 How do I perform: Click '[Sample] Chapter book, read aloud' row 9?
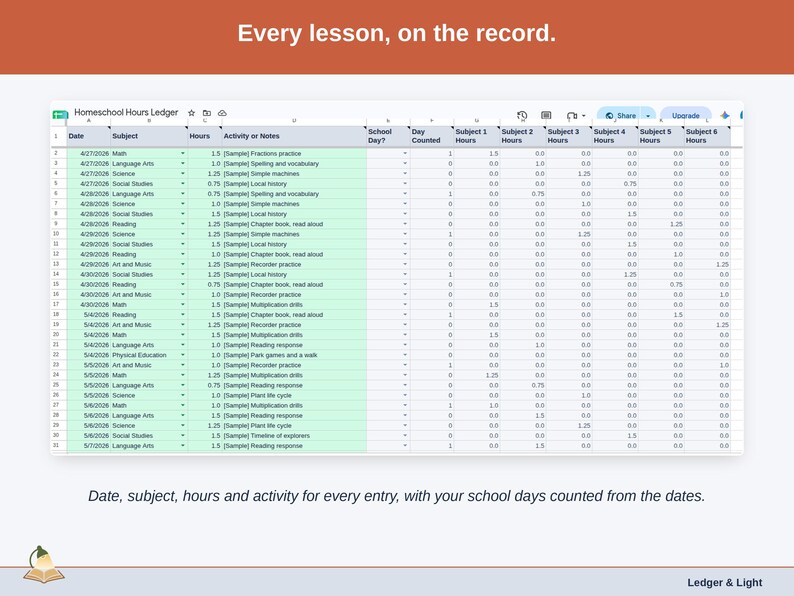[294, 224]
